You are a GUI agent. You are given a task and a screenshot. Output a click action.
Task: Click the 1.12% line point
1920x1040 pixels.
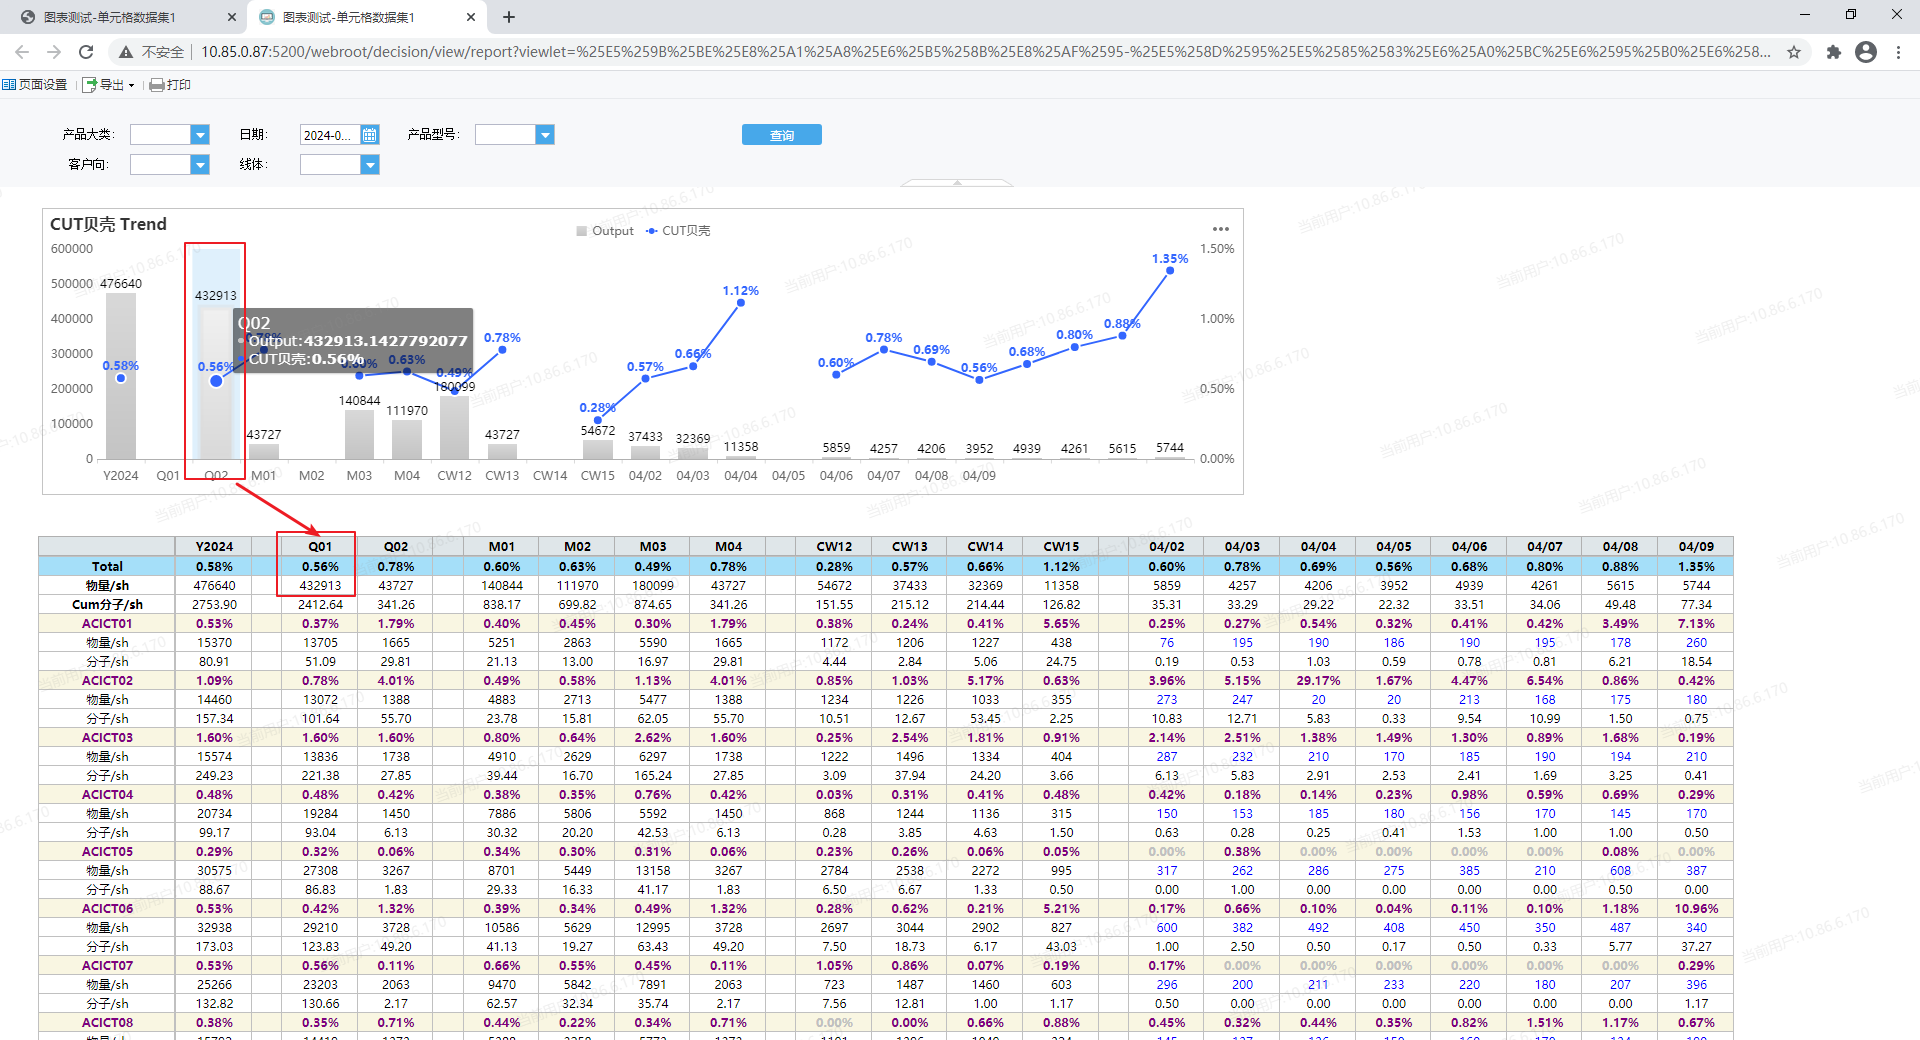(x=741, y=302)
